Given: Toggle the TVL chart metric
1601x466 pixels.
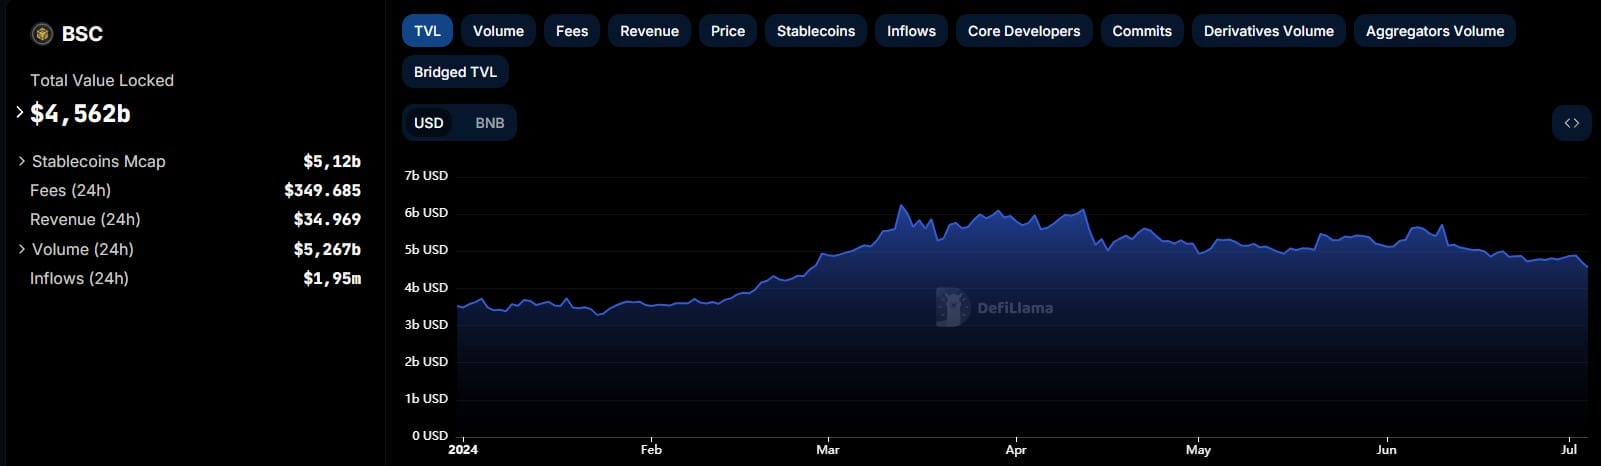Looking at the screenshot, I should tap(427, 31).
